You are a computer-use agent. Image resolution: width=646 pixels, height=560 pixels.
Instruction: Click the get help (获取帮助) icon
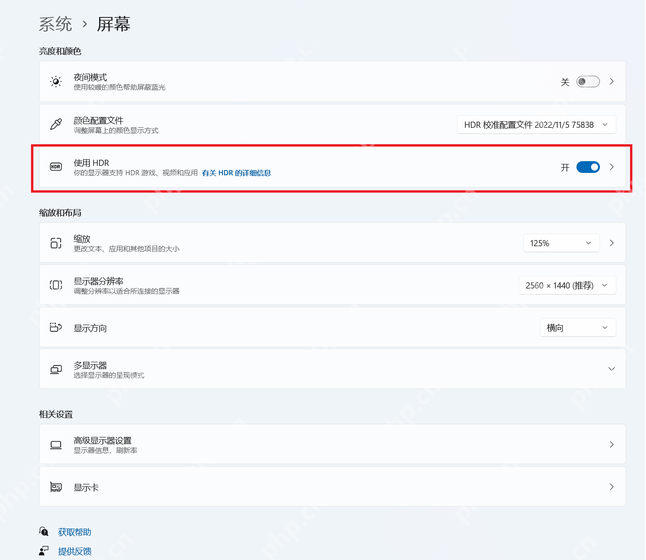pos(44,531)
